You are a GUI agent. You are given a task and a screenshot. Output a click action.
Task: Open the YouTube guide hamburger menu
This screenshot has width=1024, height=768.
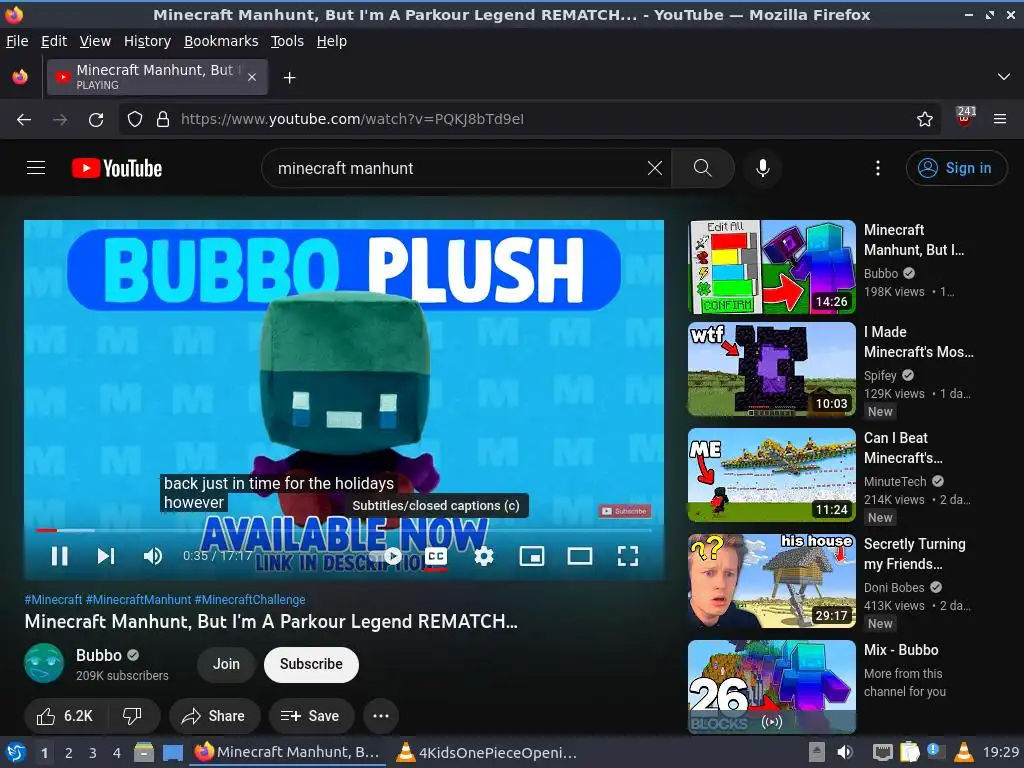(x=36, y=168)
